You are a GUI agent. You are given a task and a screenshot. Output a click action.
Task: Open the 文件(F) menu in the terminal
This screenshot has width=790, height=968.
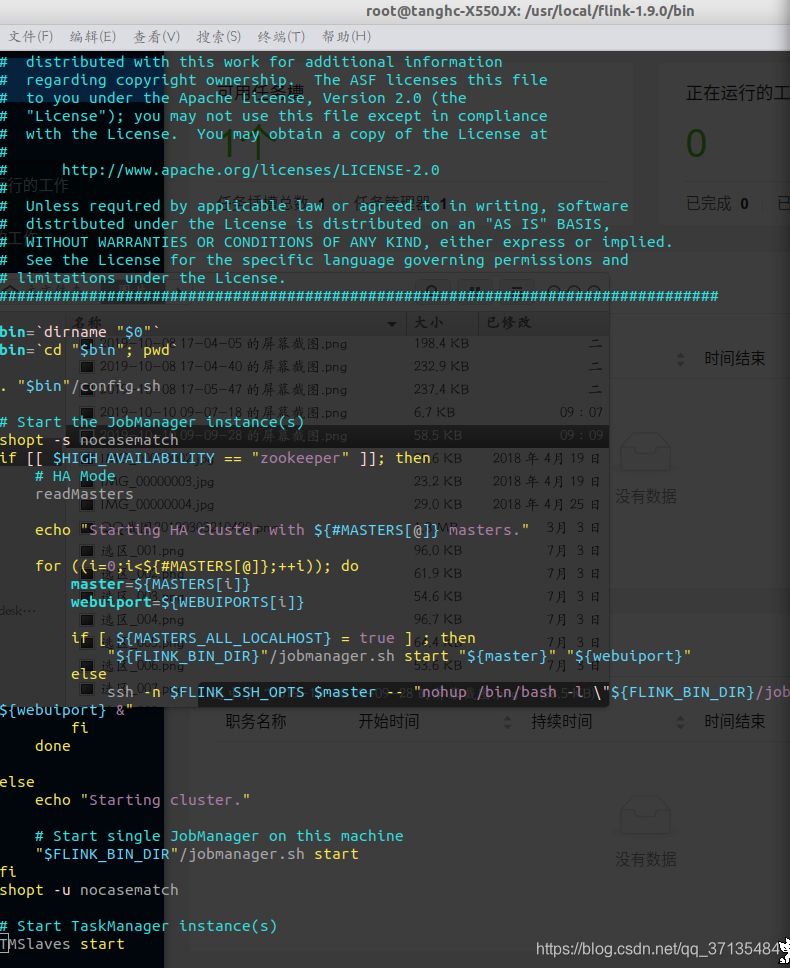click(31, 36)
